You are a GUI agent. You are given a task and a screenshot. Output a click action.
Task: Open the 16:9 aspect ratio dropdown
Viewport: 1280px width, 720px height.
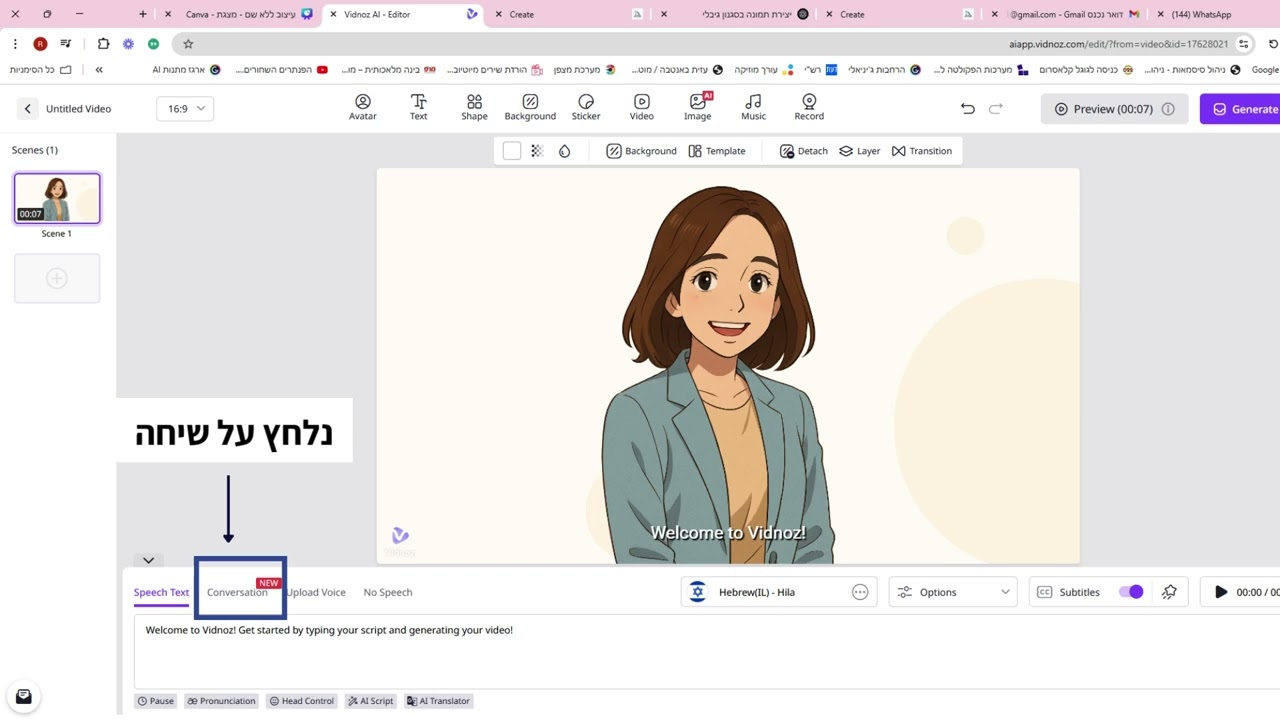coord(185,109)
